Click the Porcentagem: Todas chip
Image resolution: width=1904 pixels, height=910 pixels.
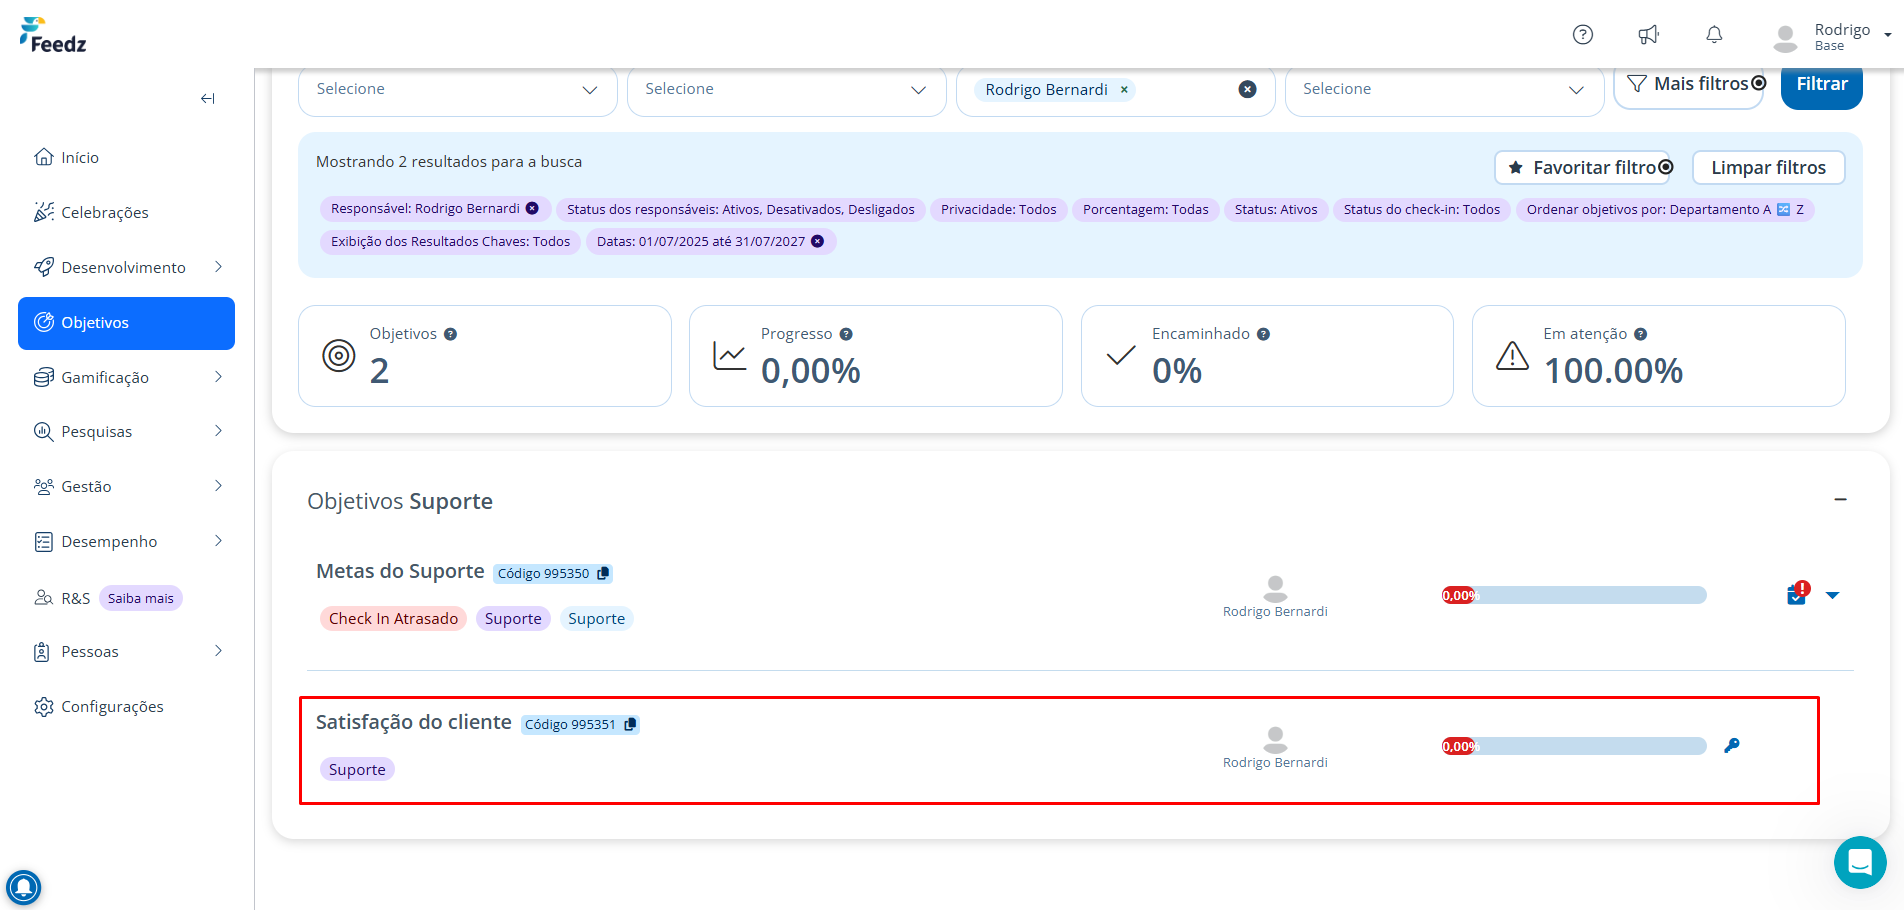pos(1146,209)
